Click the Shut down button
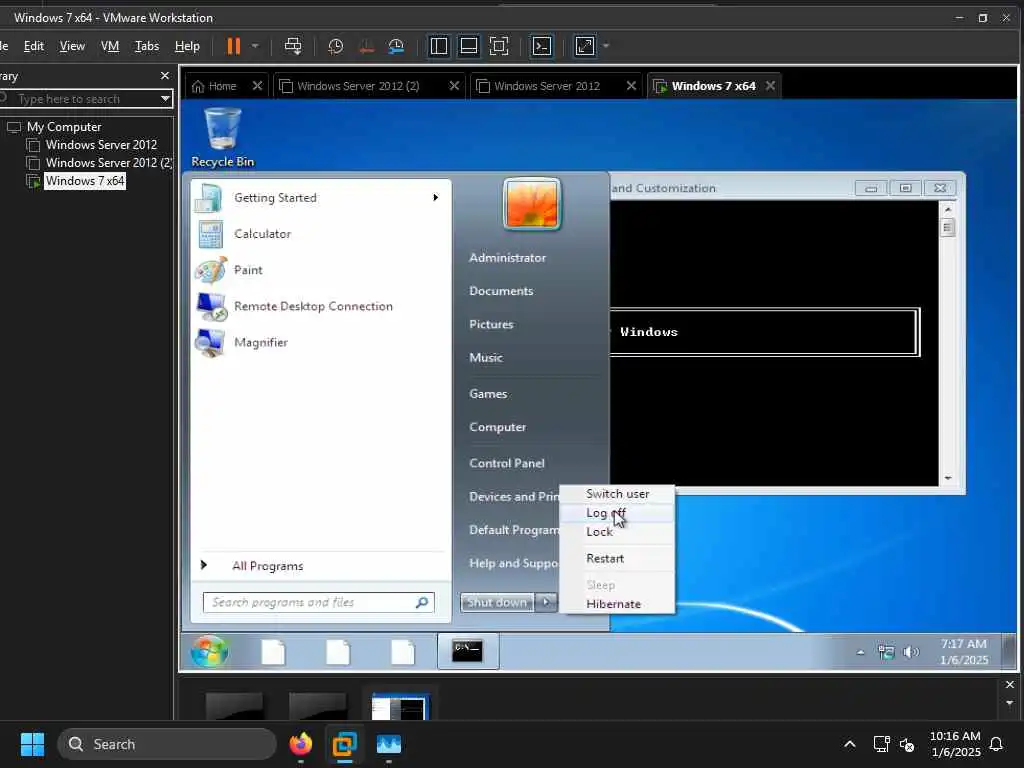This screenshot has width=1024, height=768. pos(498,602)
